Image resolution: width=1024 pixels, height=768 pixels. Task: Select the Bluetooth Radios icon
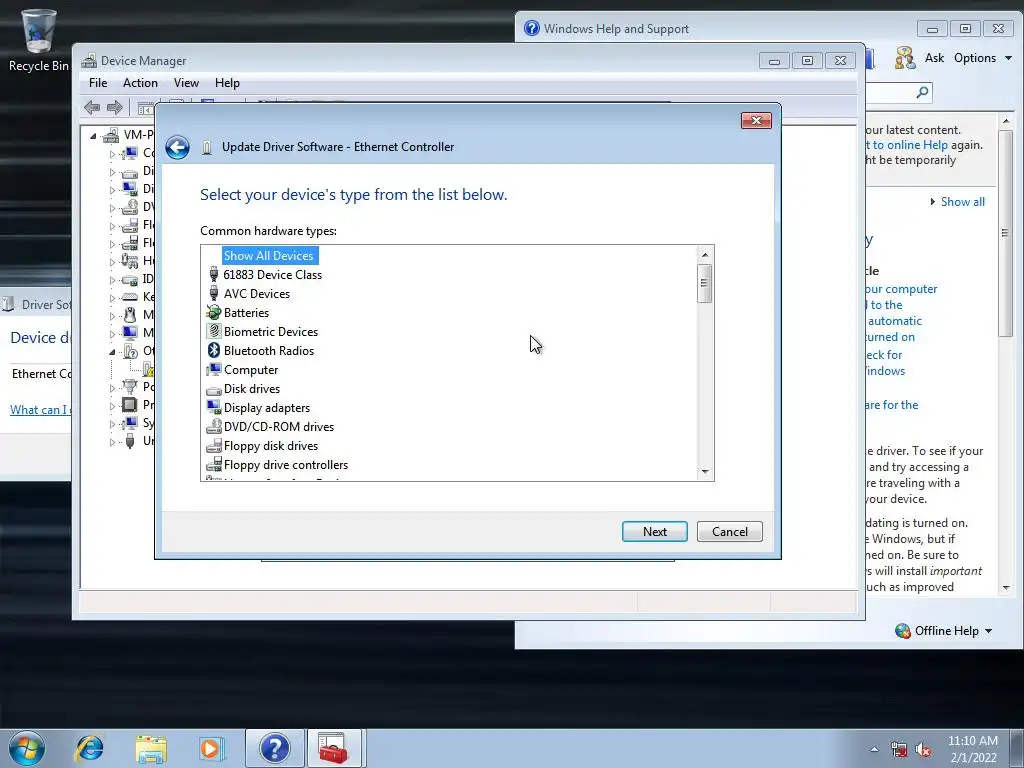[214, 350]
